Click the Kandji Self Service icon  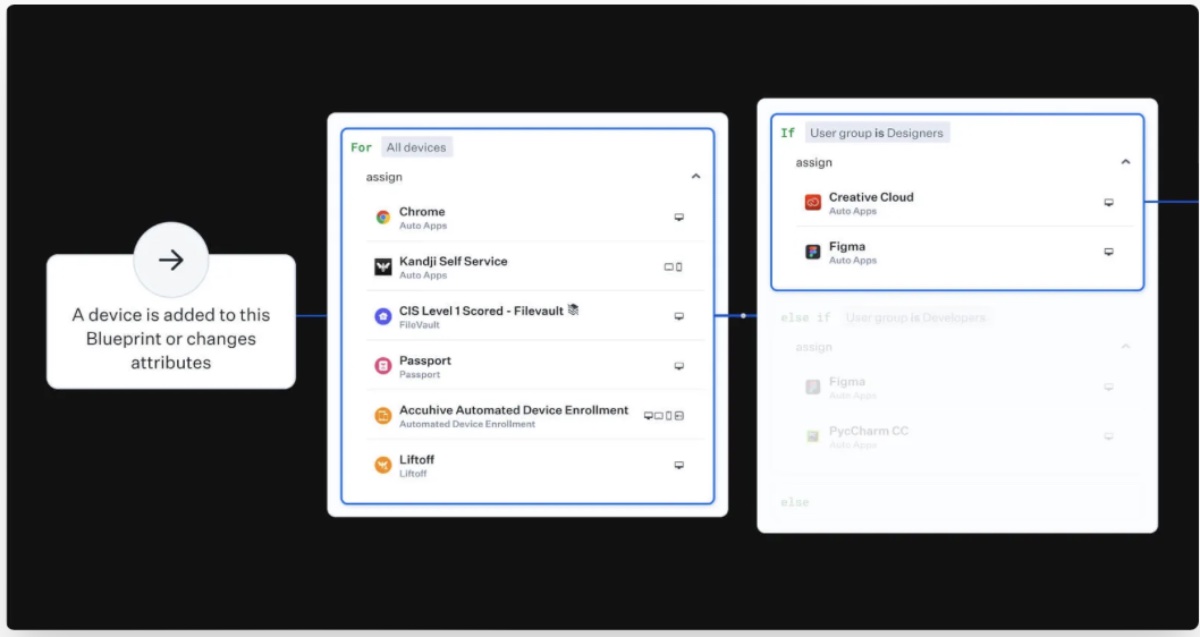(383, 267)
